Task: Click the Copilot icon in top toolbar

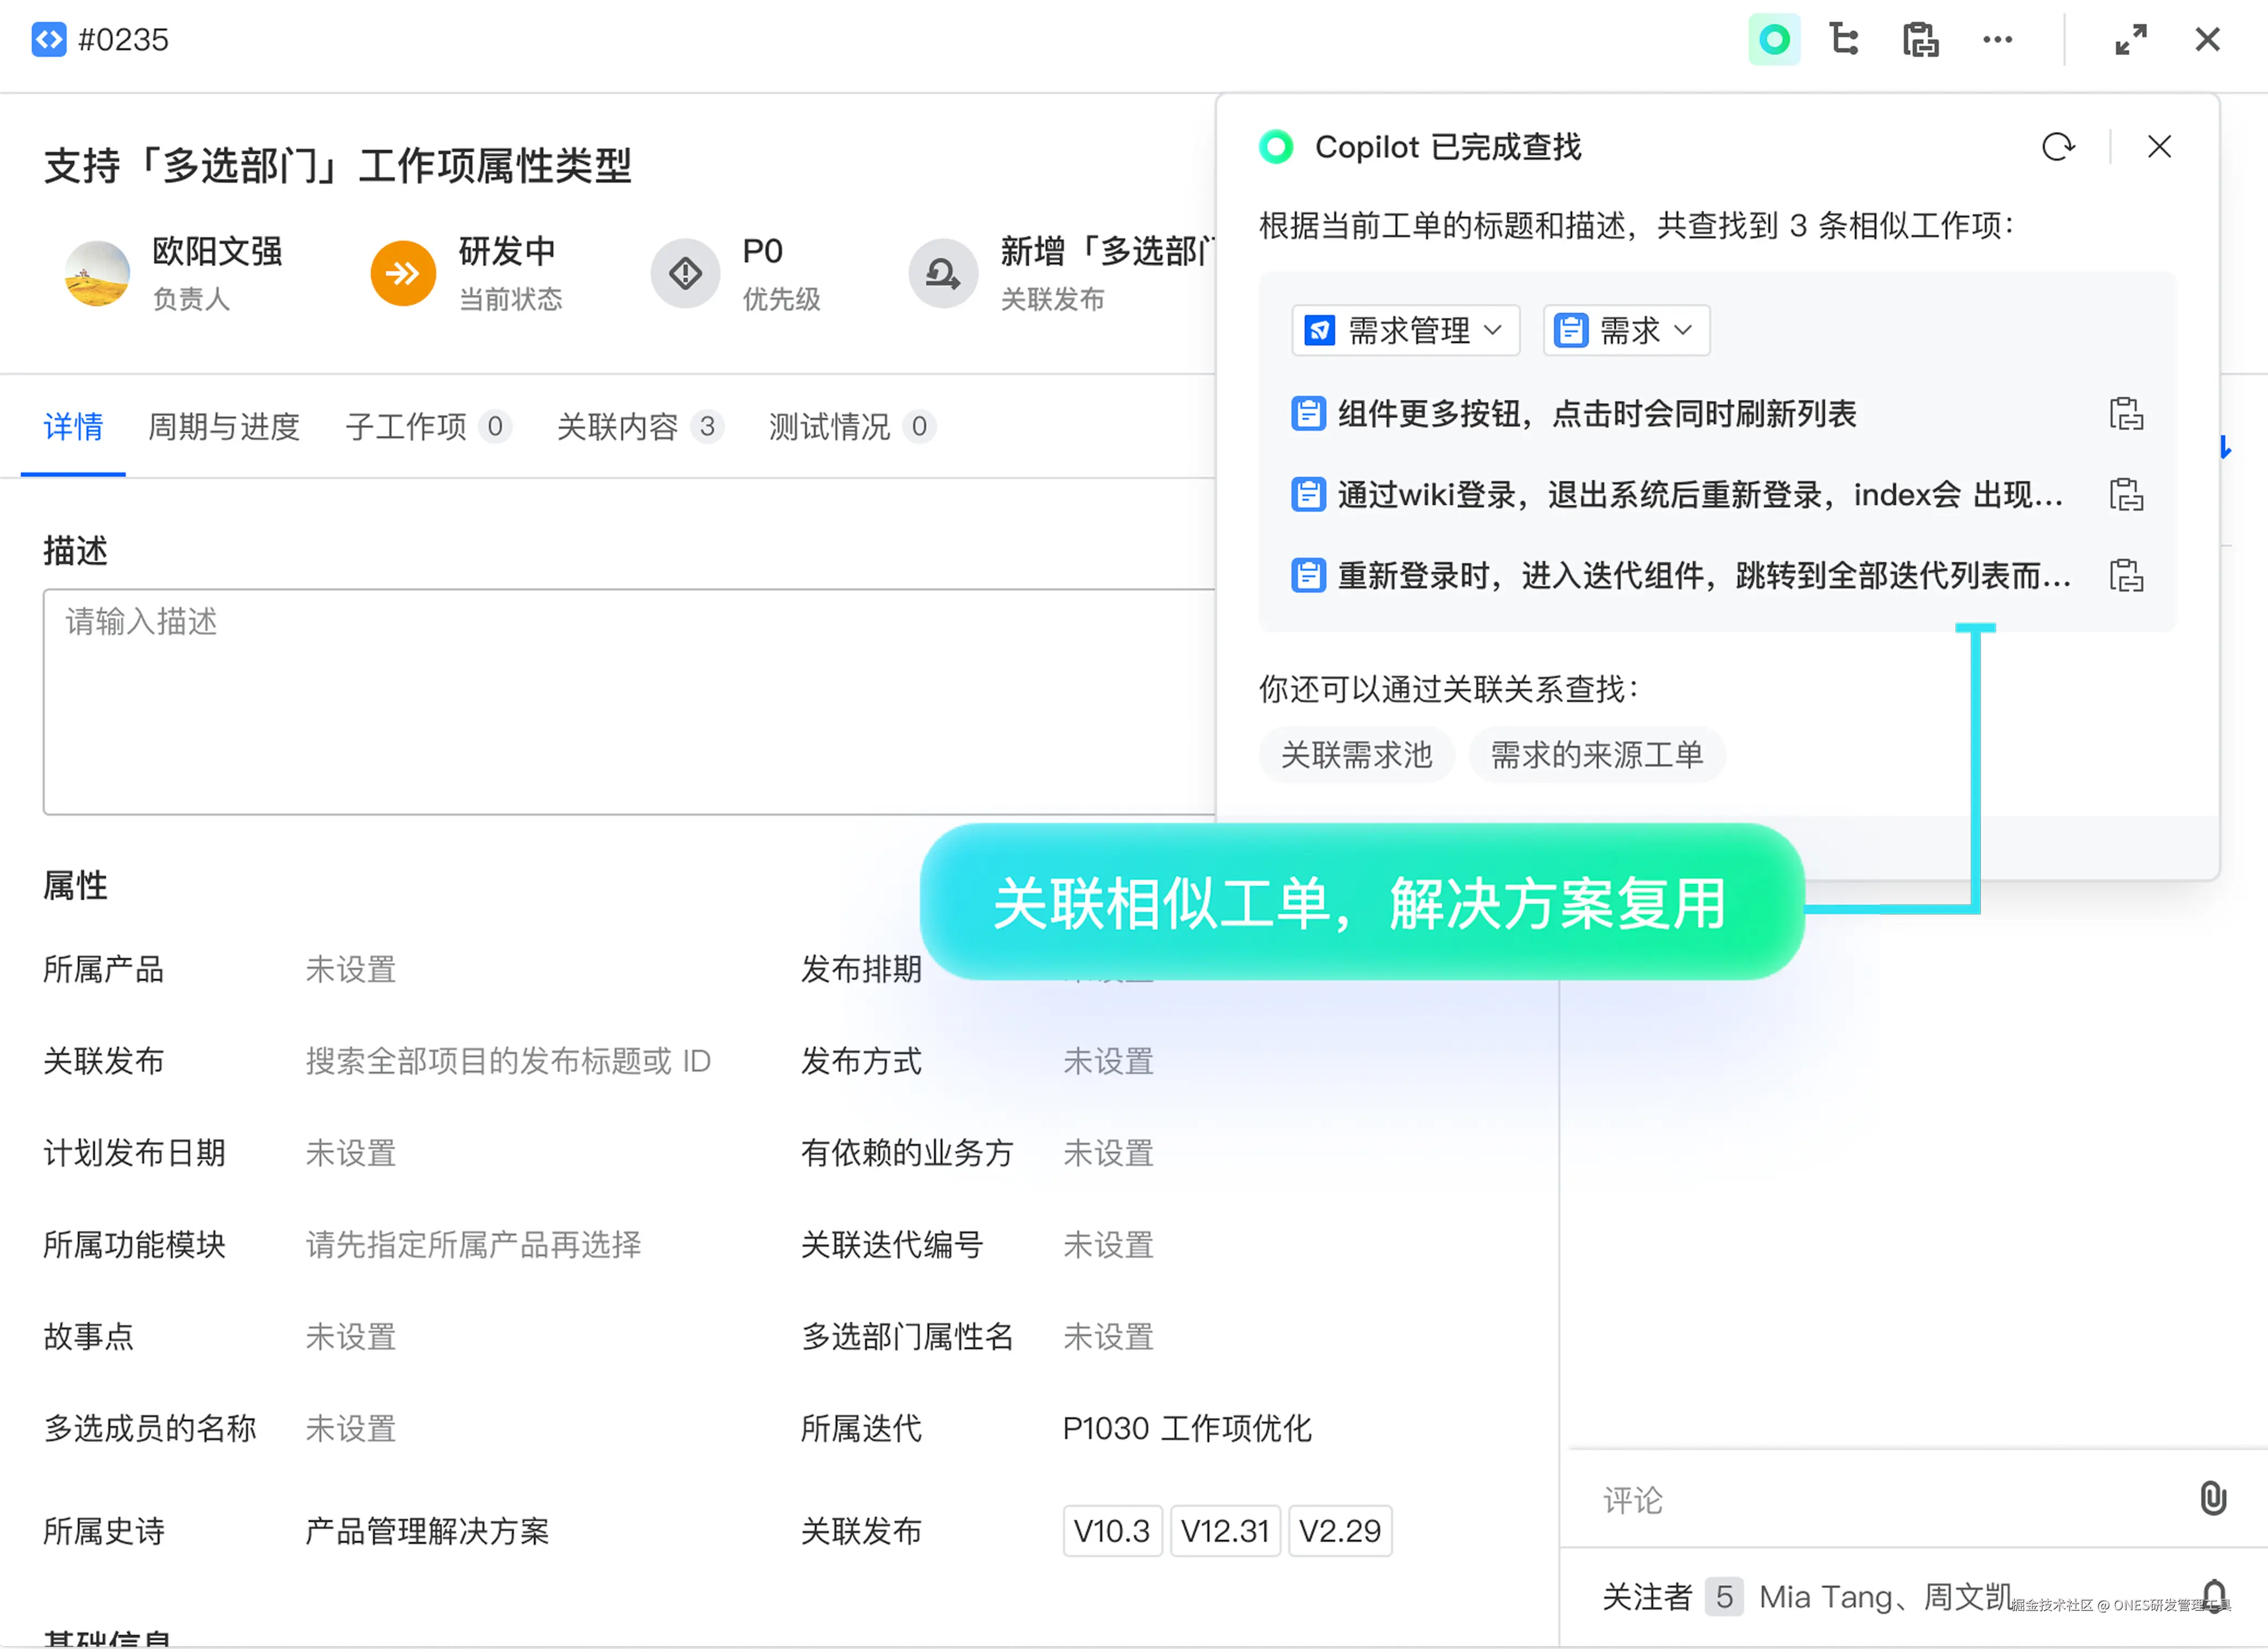Action: pos(1774,40)
